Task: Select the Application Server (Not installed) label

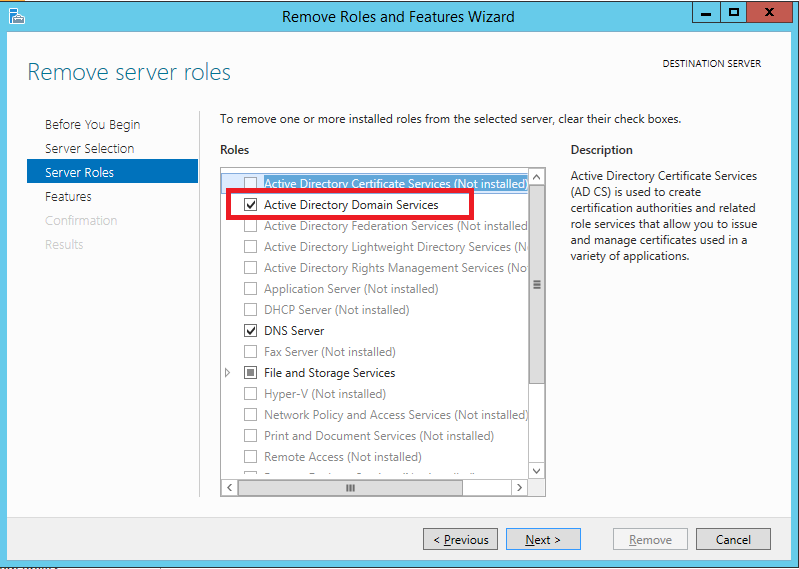Action: pos(351,289)
